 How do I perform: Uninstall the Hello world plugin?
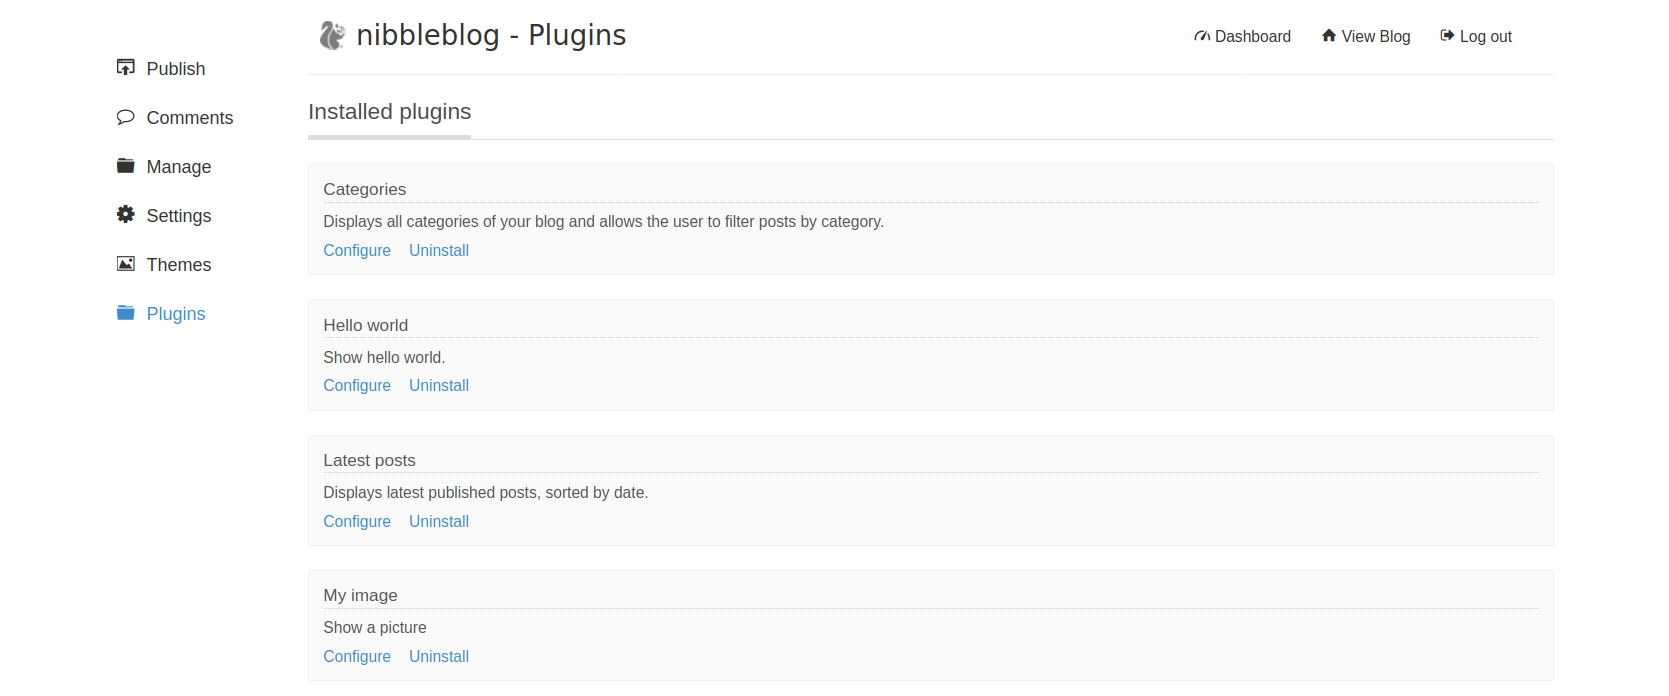click(439, 386)
